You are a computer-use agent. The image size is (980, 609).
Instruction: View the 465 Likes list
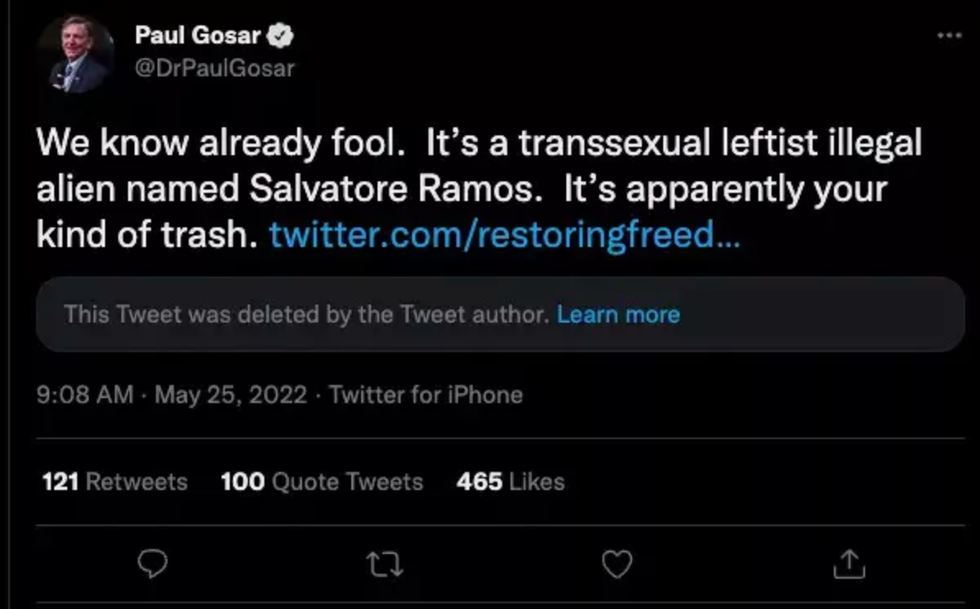click(x=510, y=482)
